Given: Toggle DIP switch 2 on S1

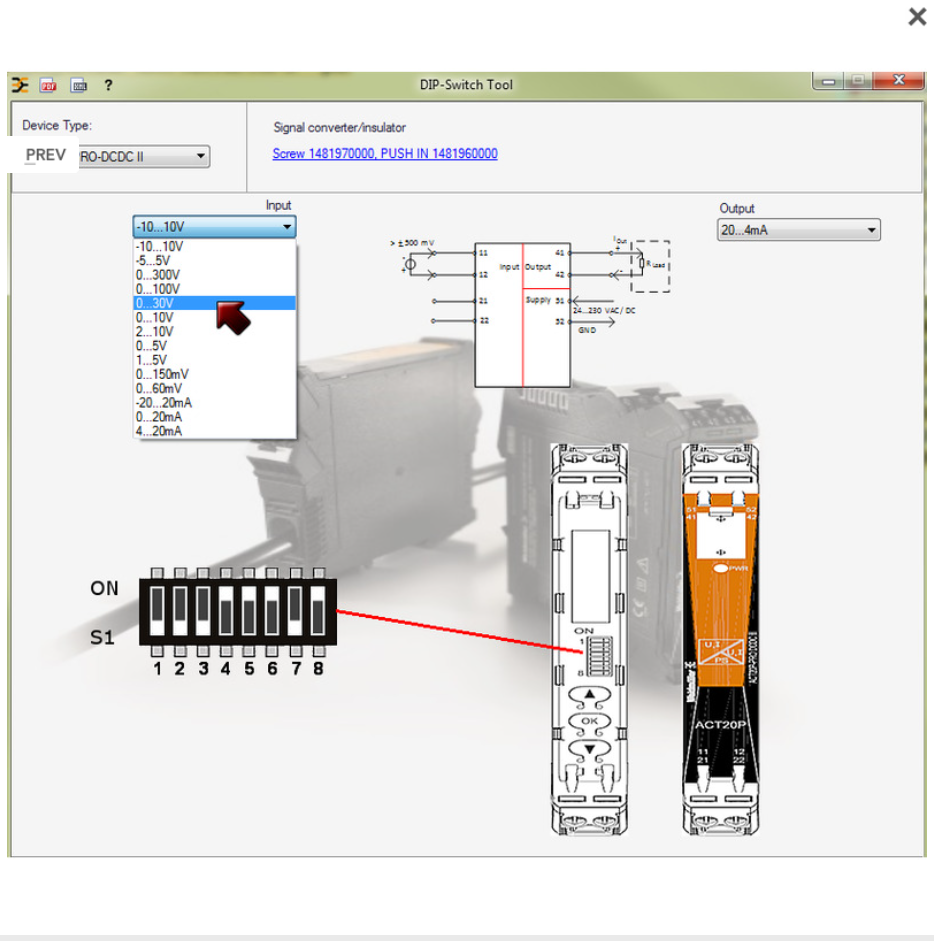Looking at the screenshot, I should 179,611.
